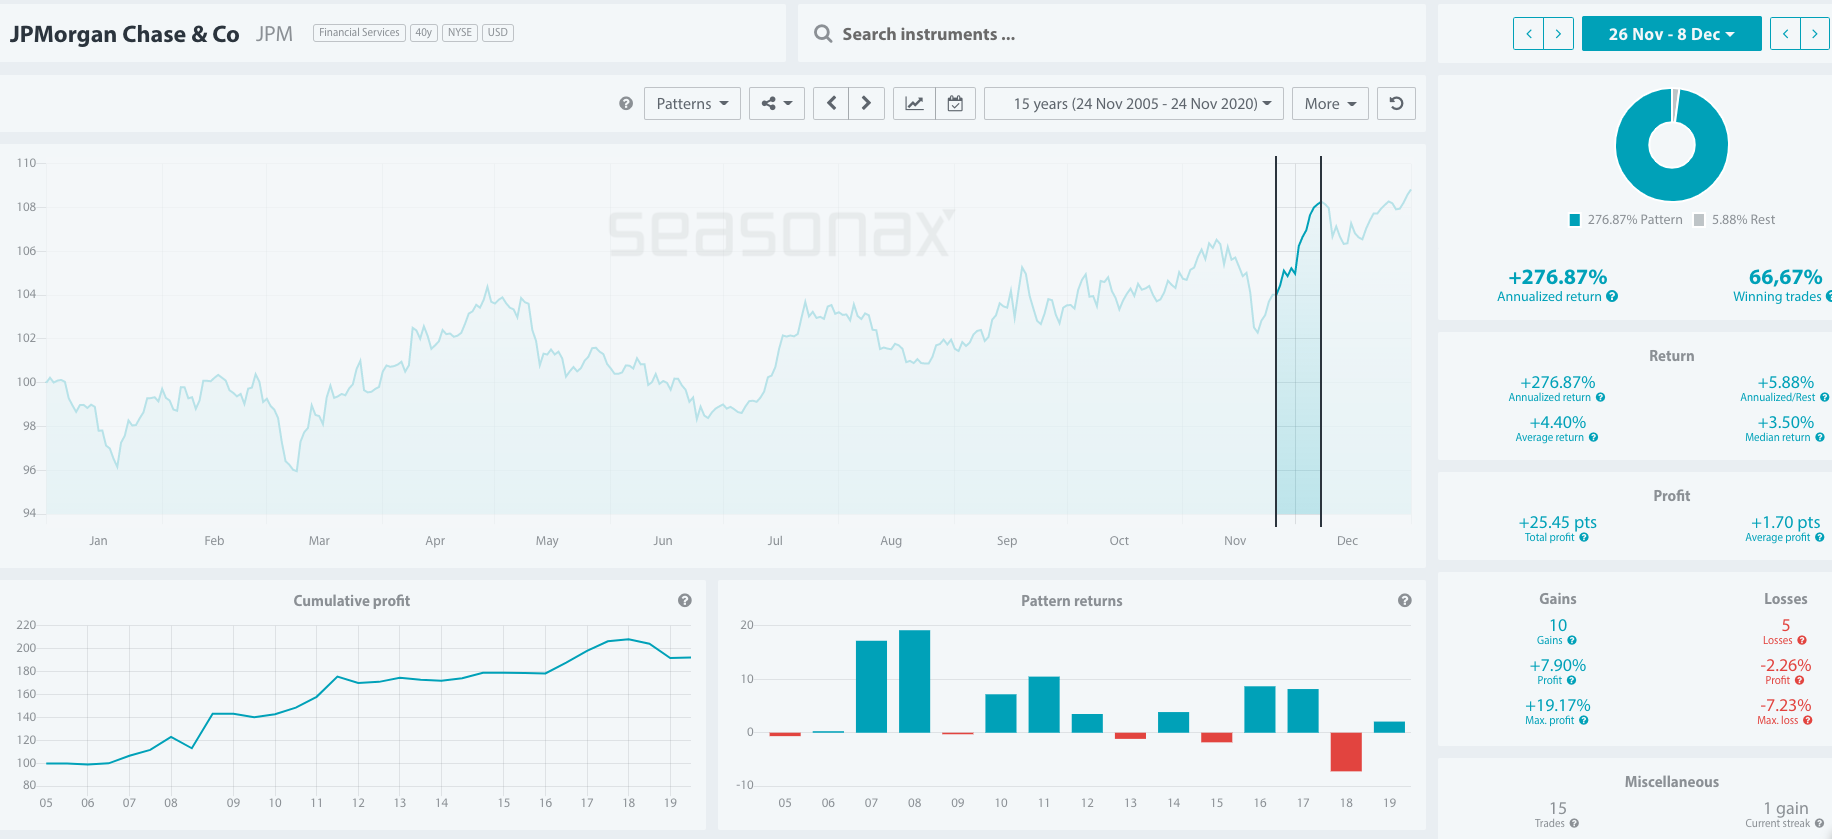The width and height of the screenshot is (1832, 839).
Task: Go to the next chart period with the right arrow
Action: tap(867, 103)
